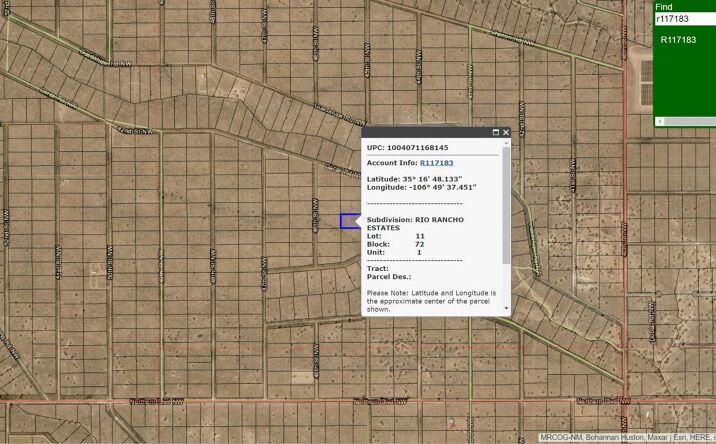Click the popup's pointer tail
This screenshot has height=444, width=716.
358,222
